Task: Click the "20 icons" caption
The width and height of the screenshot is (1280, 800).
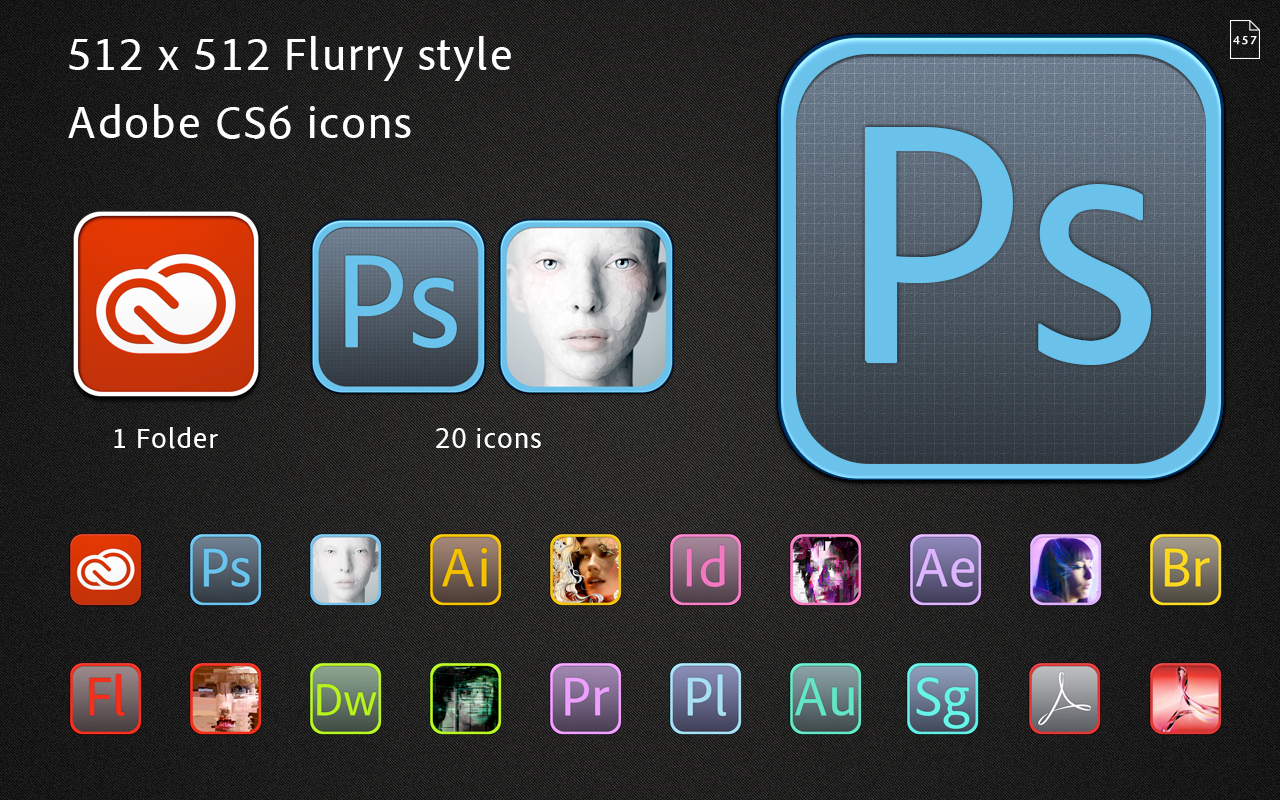Action: (488, 438)
